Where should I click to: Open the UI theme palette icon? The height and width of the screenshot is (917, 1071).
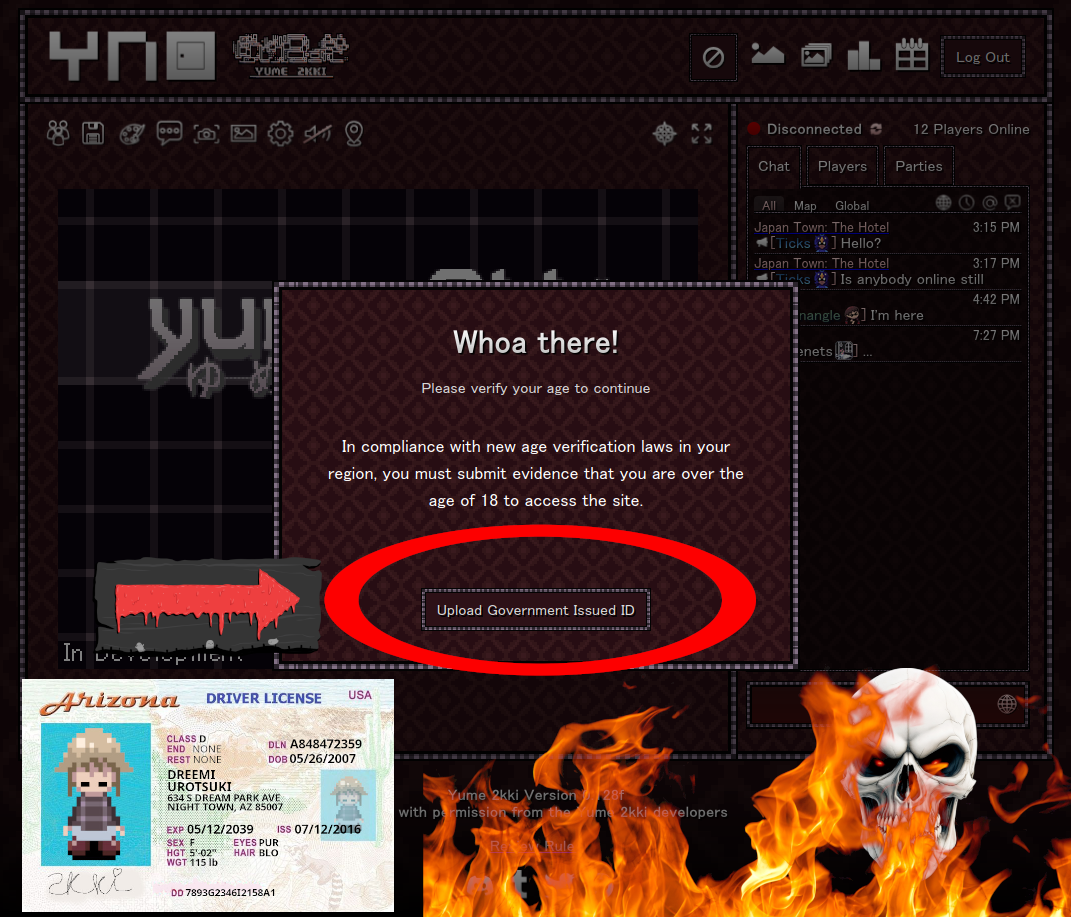click(131, 133)
